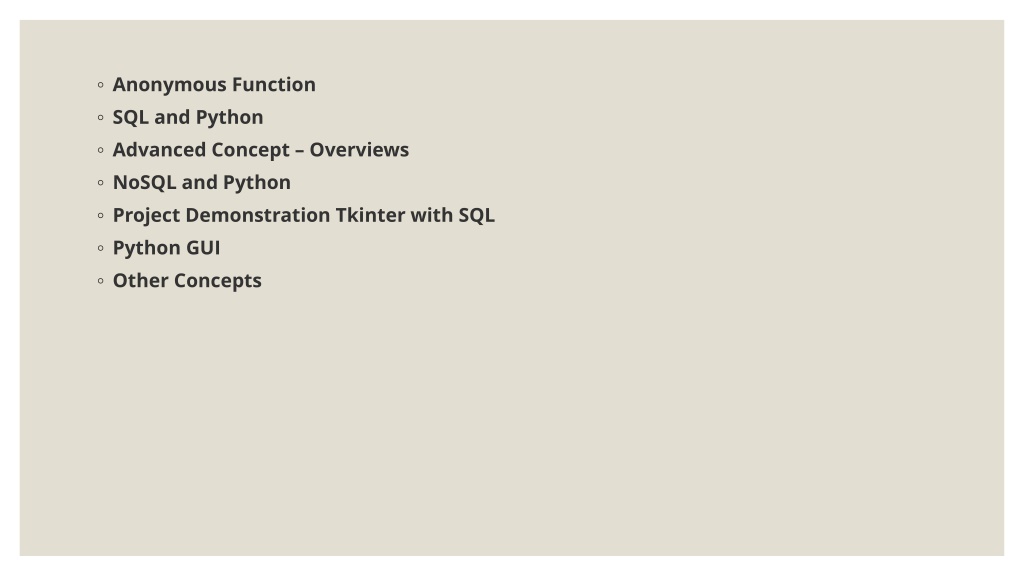Click the word Overviews

tap(359, 150)
